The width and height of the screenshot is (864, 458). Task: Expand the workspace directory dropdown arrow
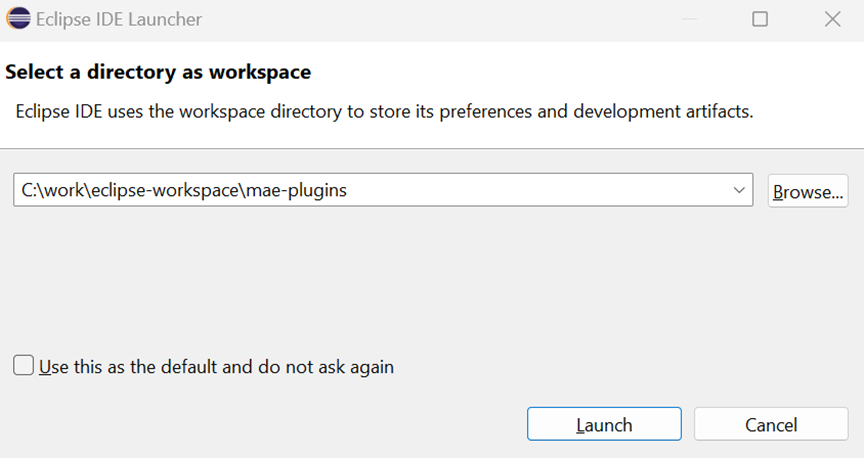tap(739, 190)
